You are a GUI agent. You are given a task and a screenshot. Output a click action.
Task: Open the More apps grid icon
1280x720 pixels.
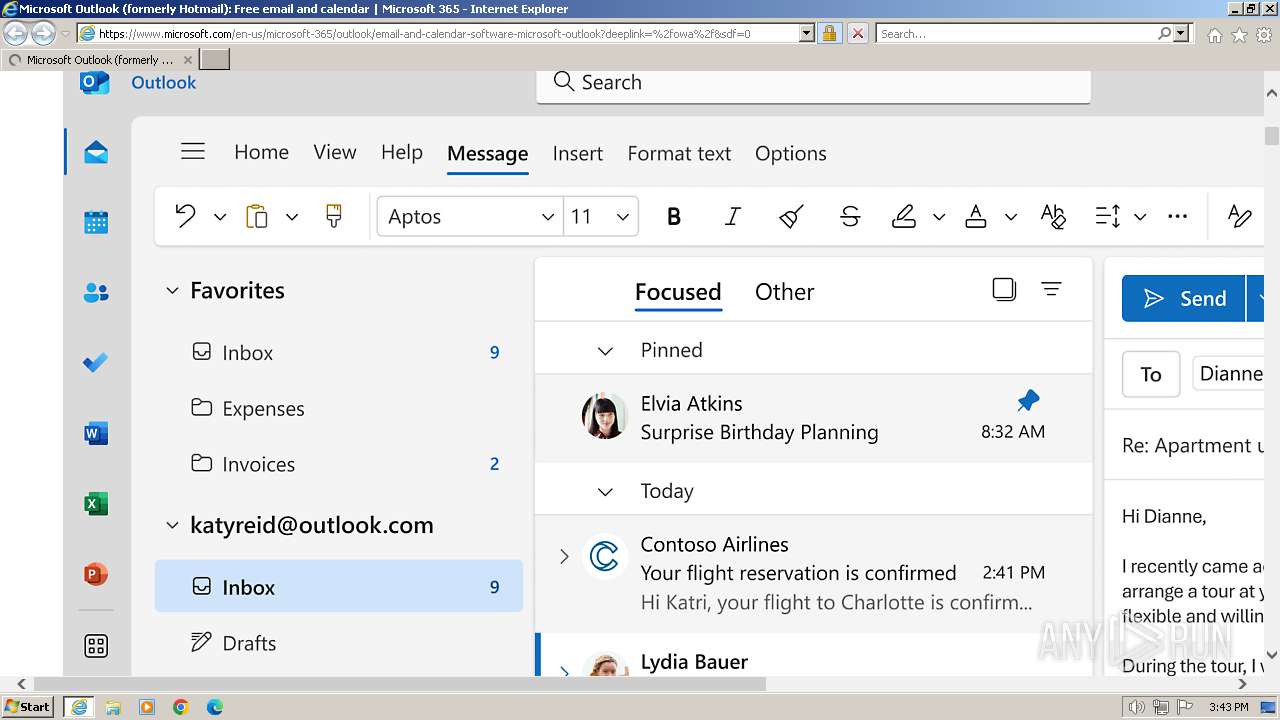[96, 646]
